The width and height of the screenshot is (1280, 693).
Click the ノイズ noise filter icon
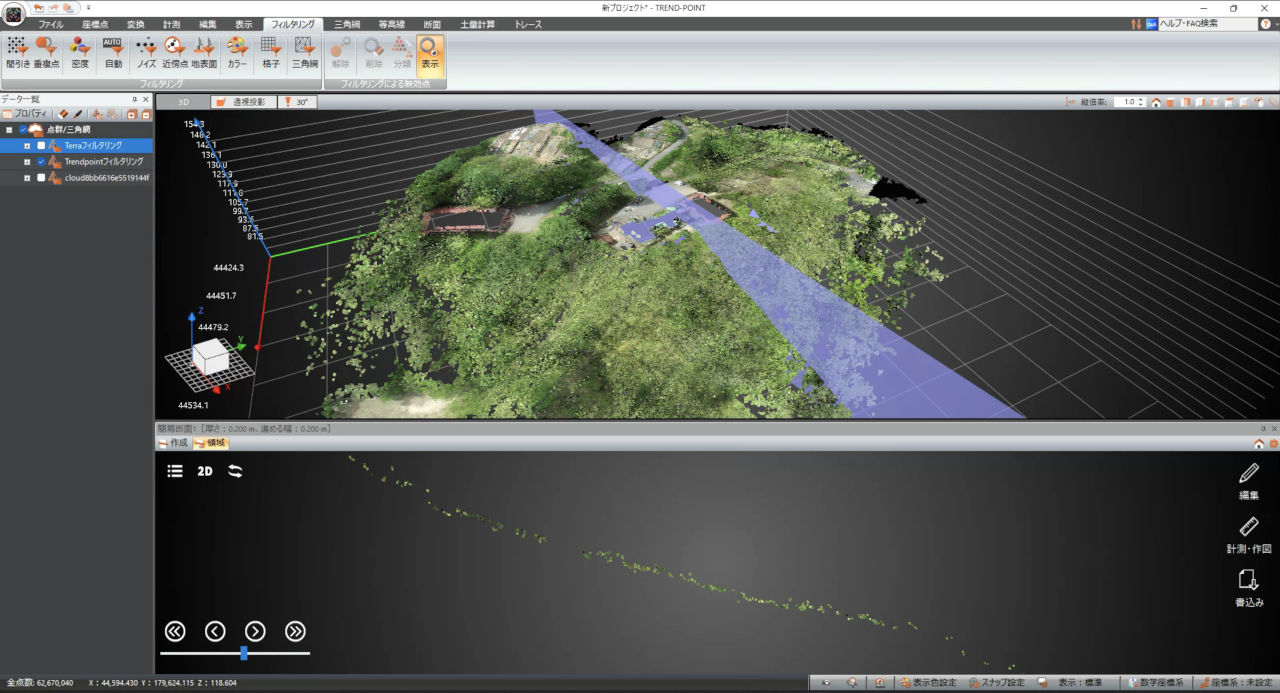tap(146, 52)
